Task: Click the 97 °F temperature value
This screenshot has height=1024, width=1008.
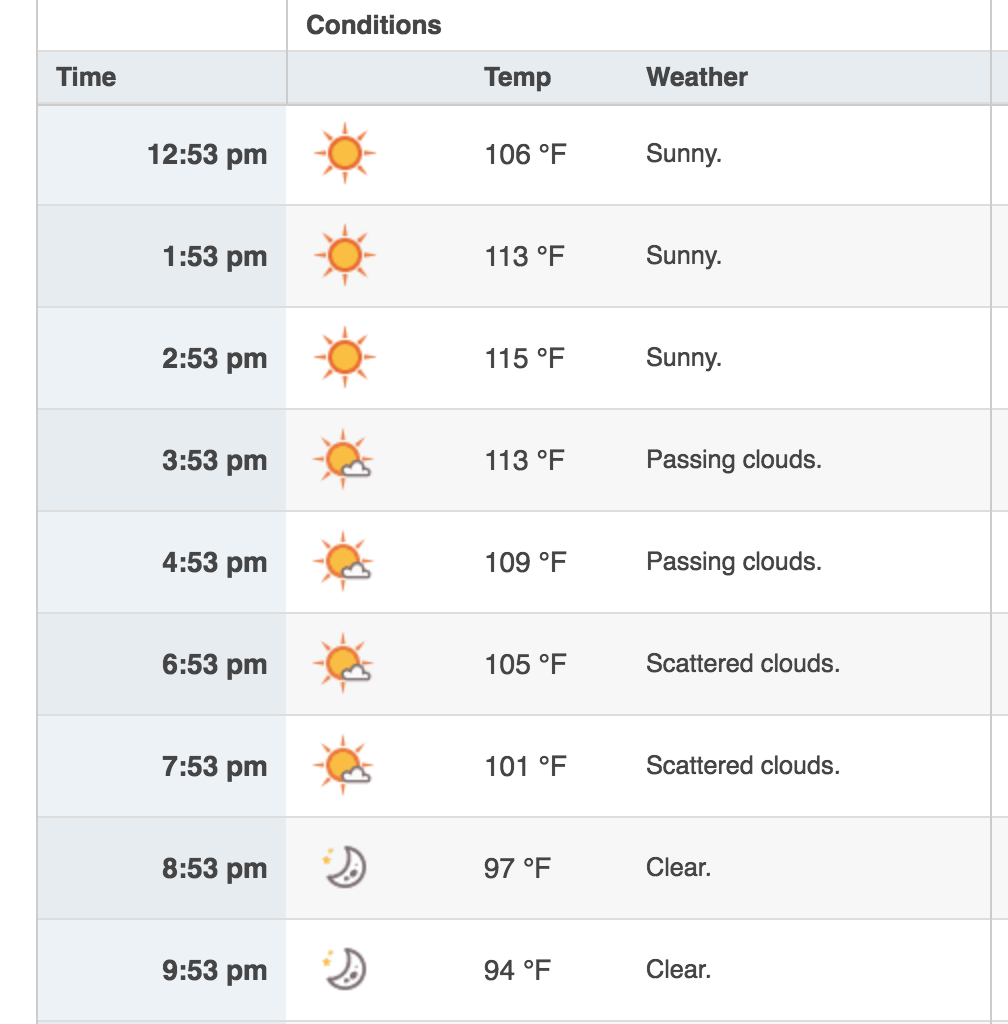Action: point(517,868)
